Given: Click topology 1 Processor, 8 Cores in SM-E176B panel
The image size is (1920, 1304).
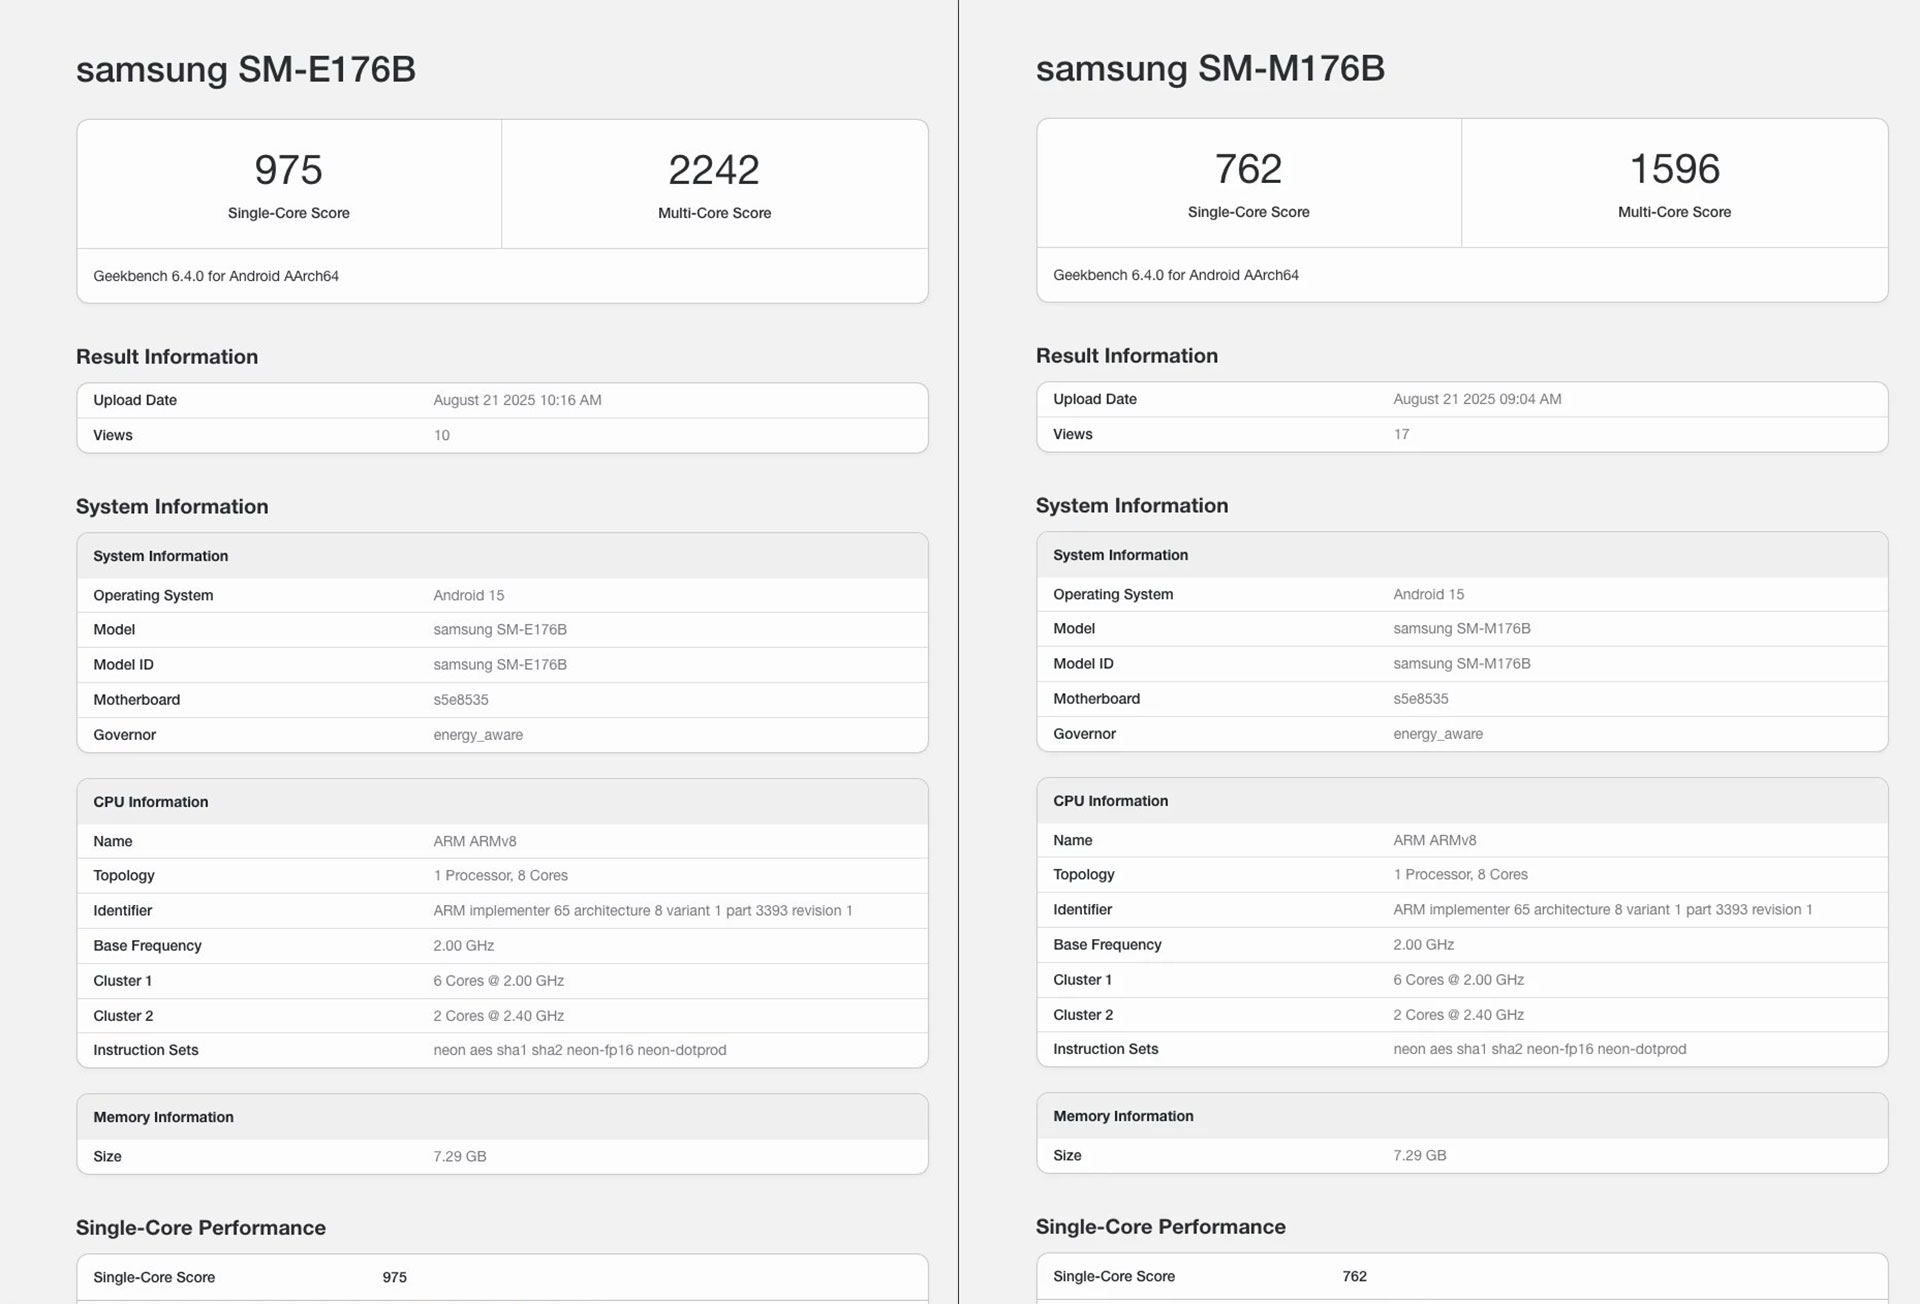Looking at the screenshot, I should (501, 876).
